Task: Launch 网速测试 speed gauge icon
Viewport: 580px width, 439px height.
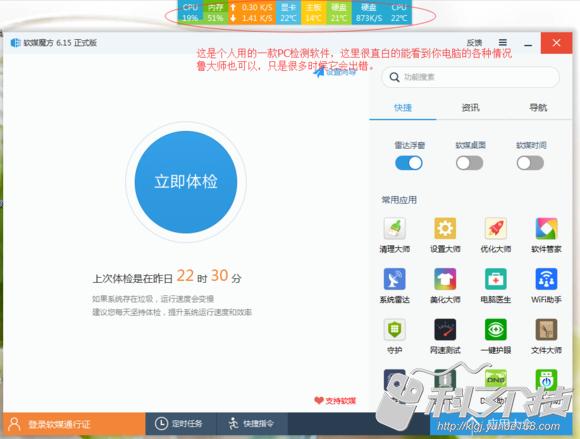Action: (445, 329)
